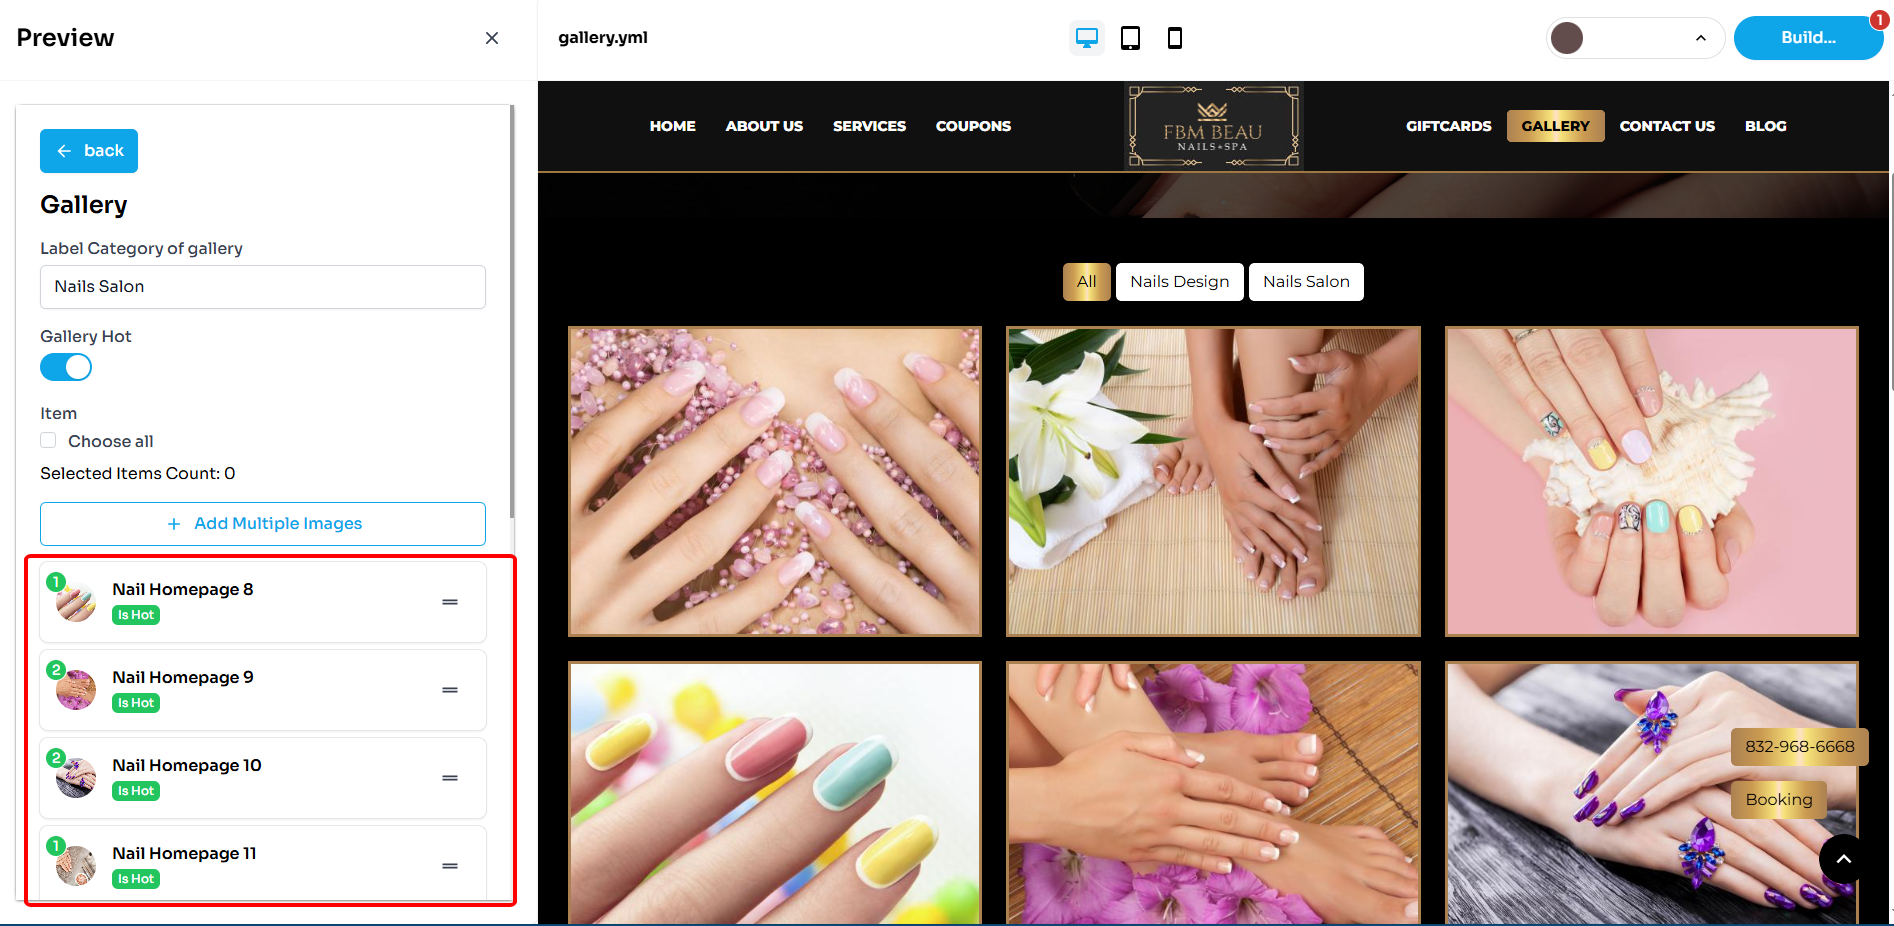Click the Label Category input field
Image resolution: width=1894 pixels, height=926 pixels.
pyautogui.click(x=263, y=287)
